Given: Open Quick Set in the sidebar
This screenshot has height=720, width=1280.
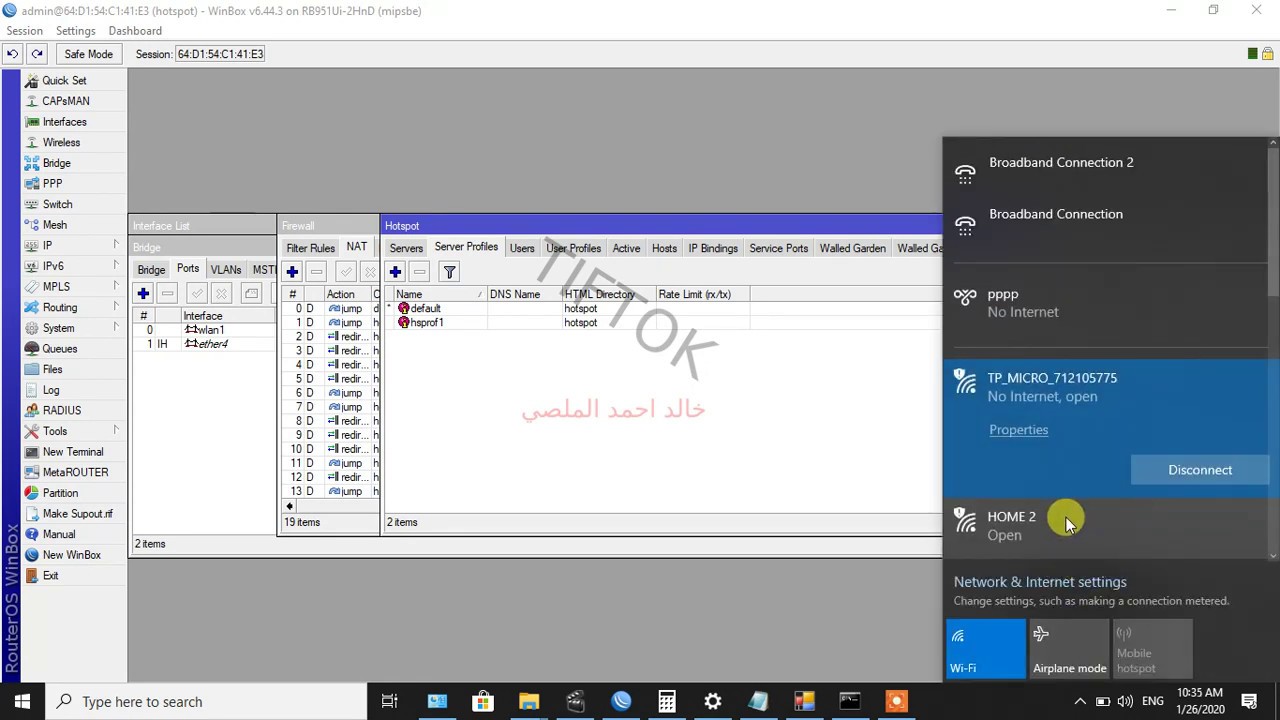Looking at the screenshot, I should [x=64, y=80].
